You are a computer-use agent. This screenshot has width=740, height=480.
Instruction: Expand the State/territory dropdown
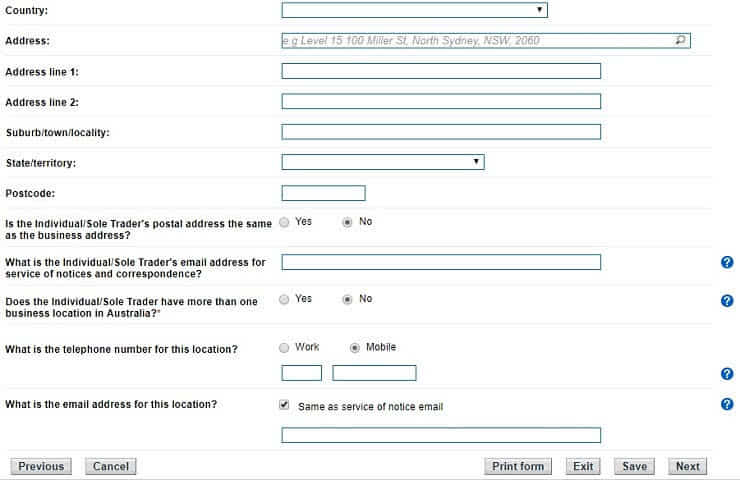coord(382,162)
